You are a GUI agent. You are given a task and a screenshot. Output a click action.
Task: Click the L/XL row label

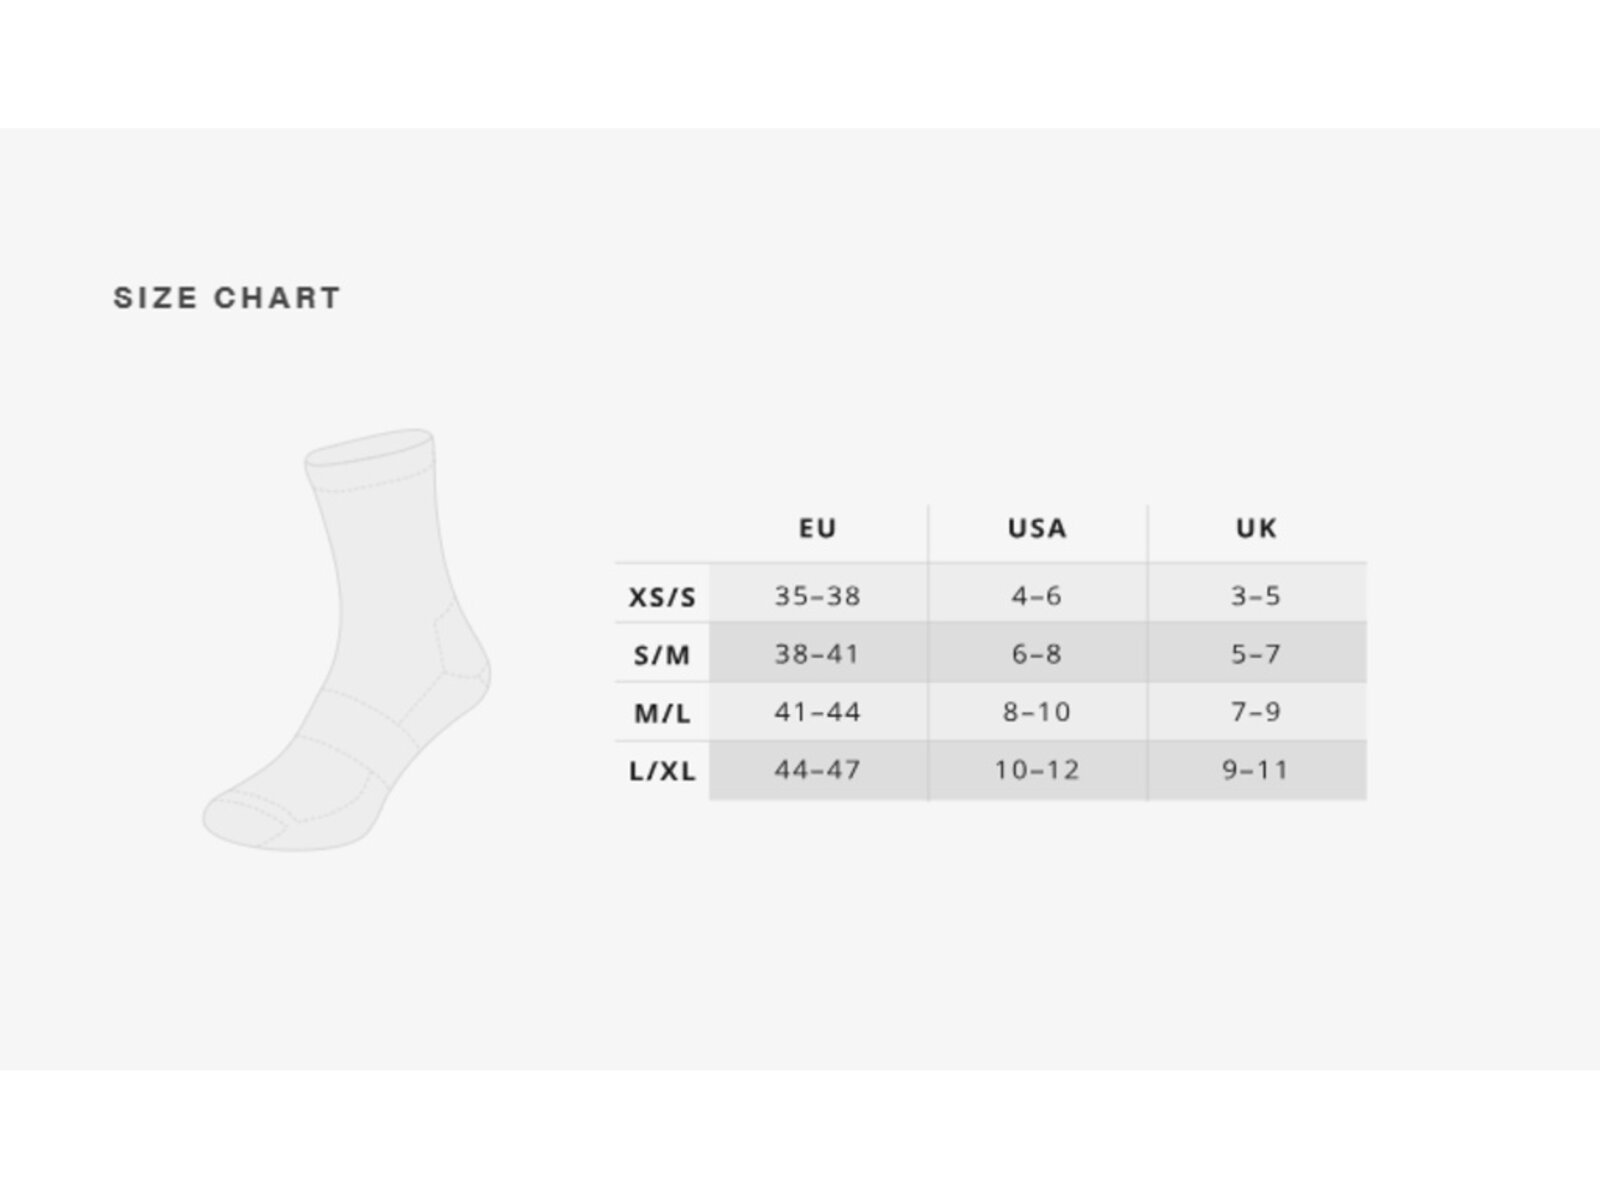click(662, 771)
